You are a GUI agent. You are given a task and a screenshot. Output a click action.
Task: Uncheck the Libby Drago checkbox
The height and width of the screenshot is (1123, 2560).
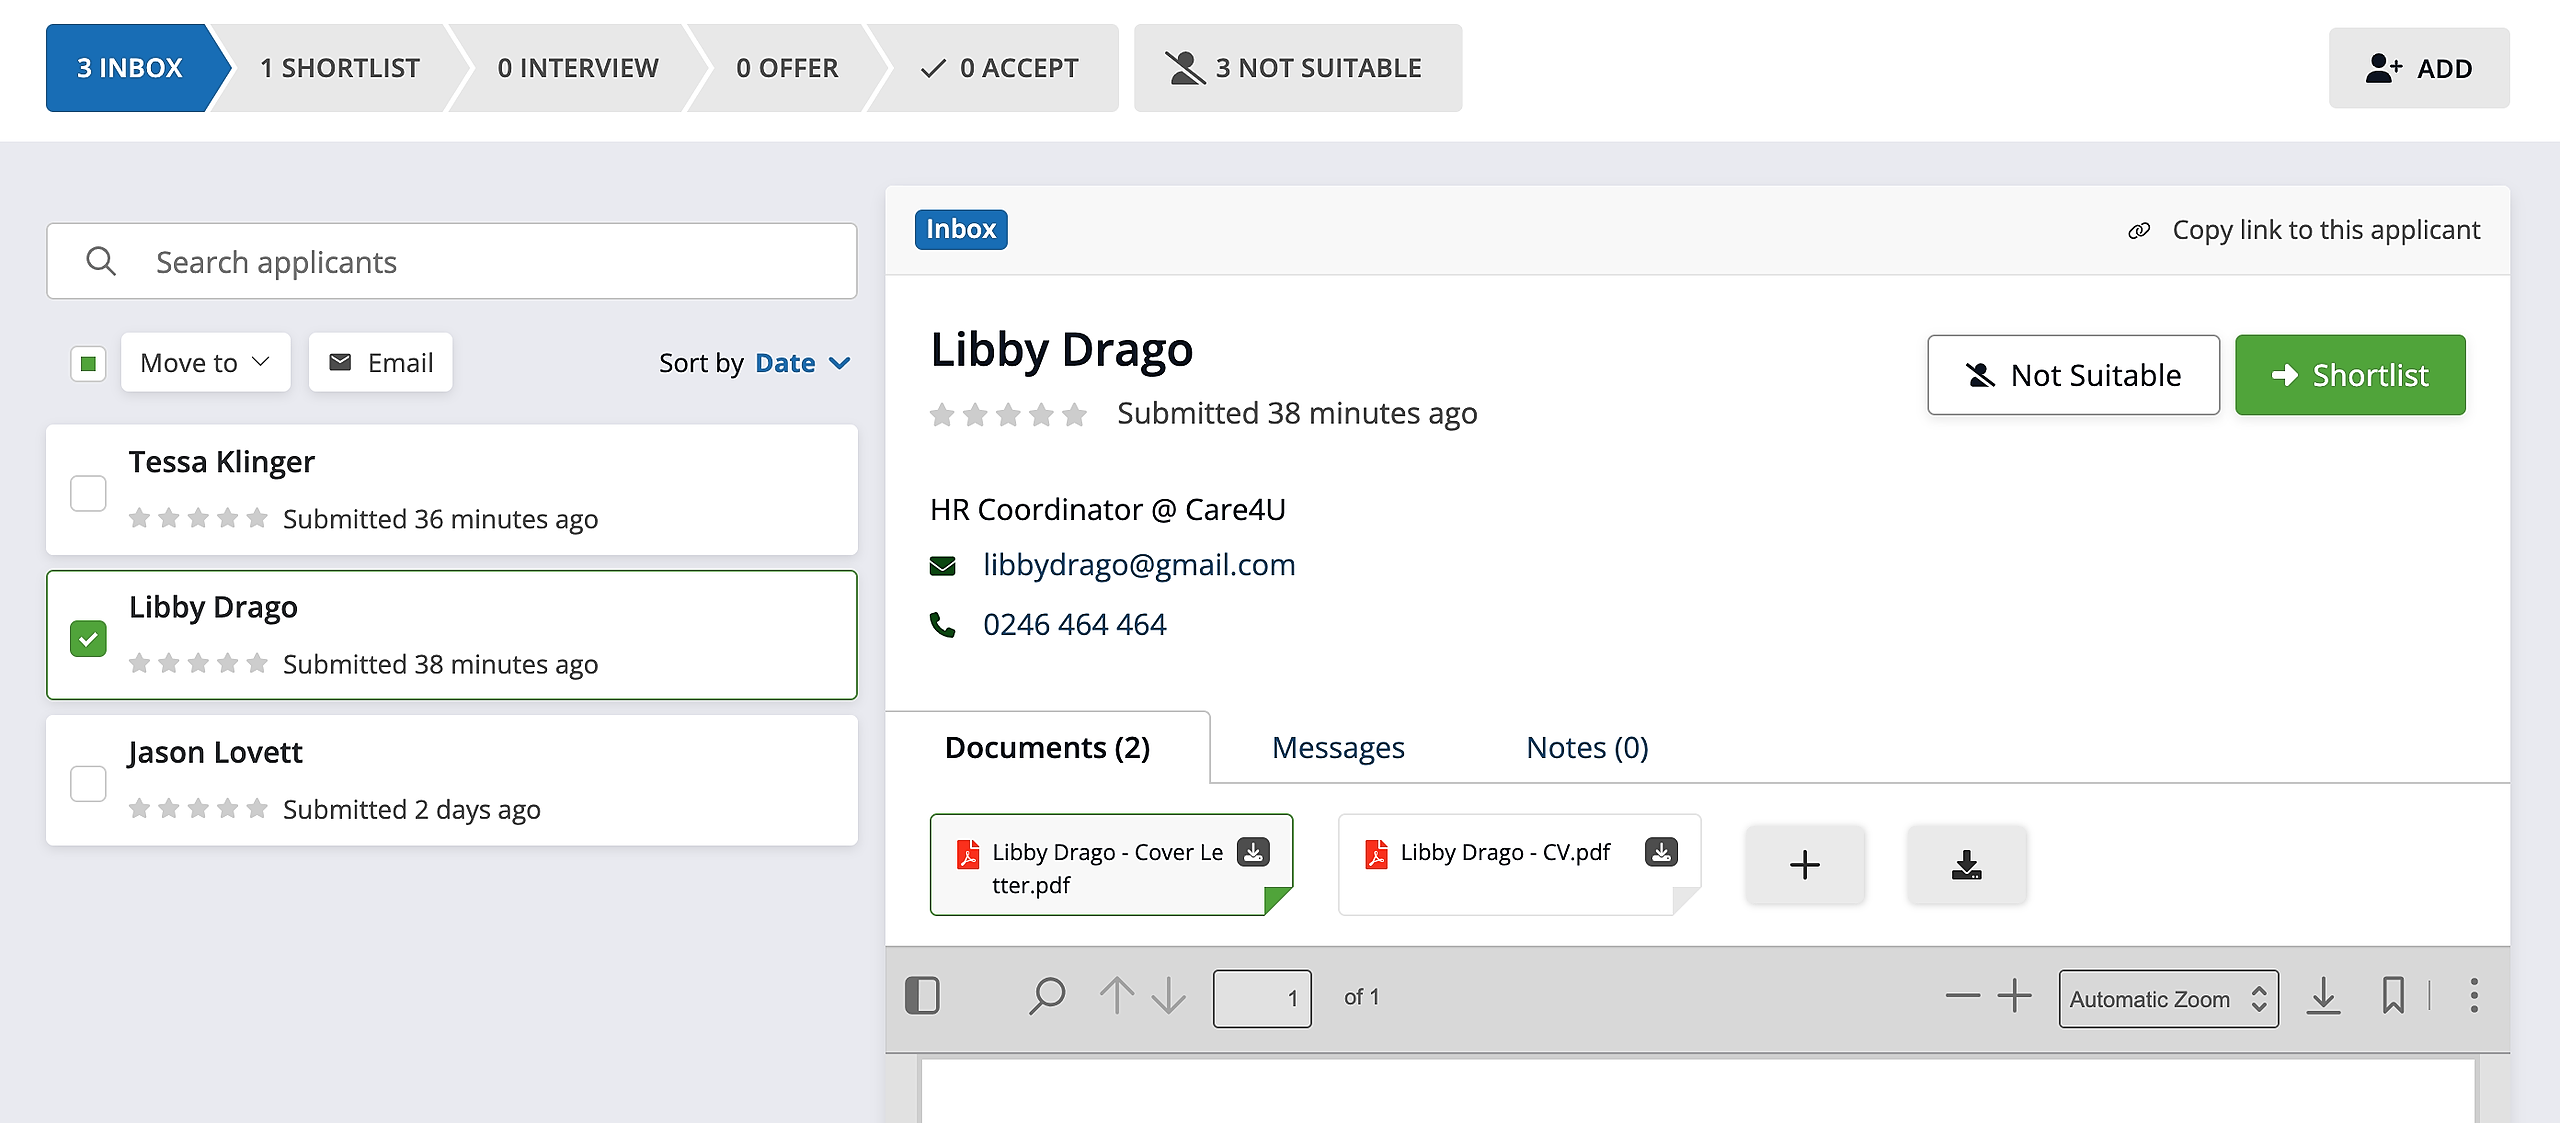(x=88, y=638)
